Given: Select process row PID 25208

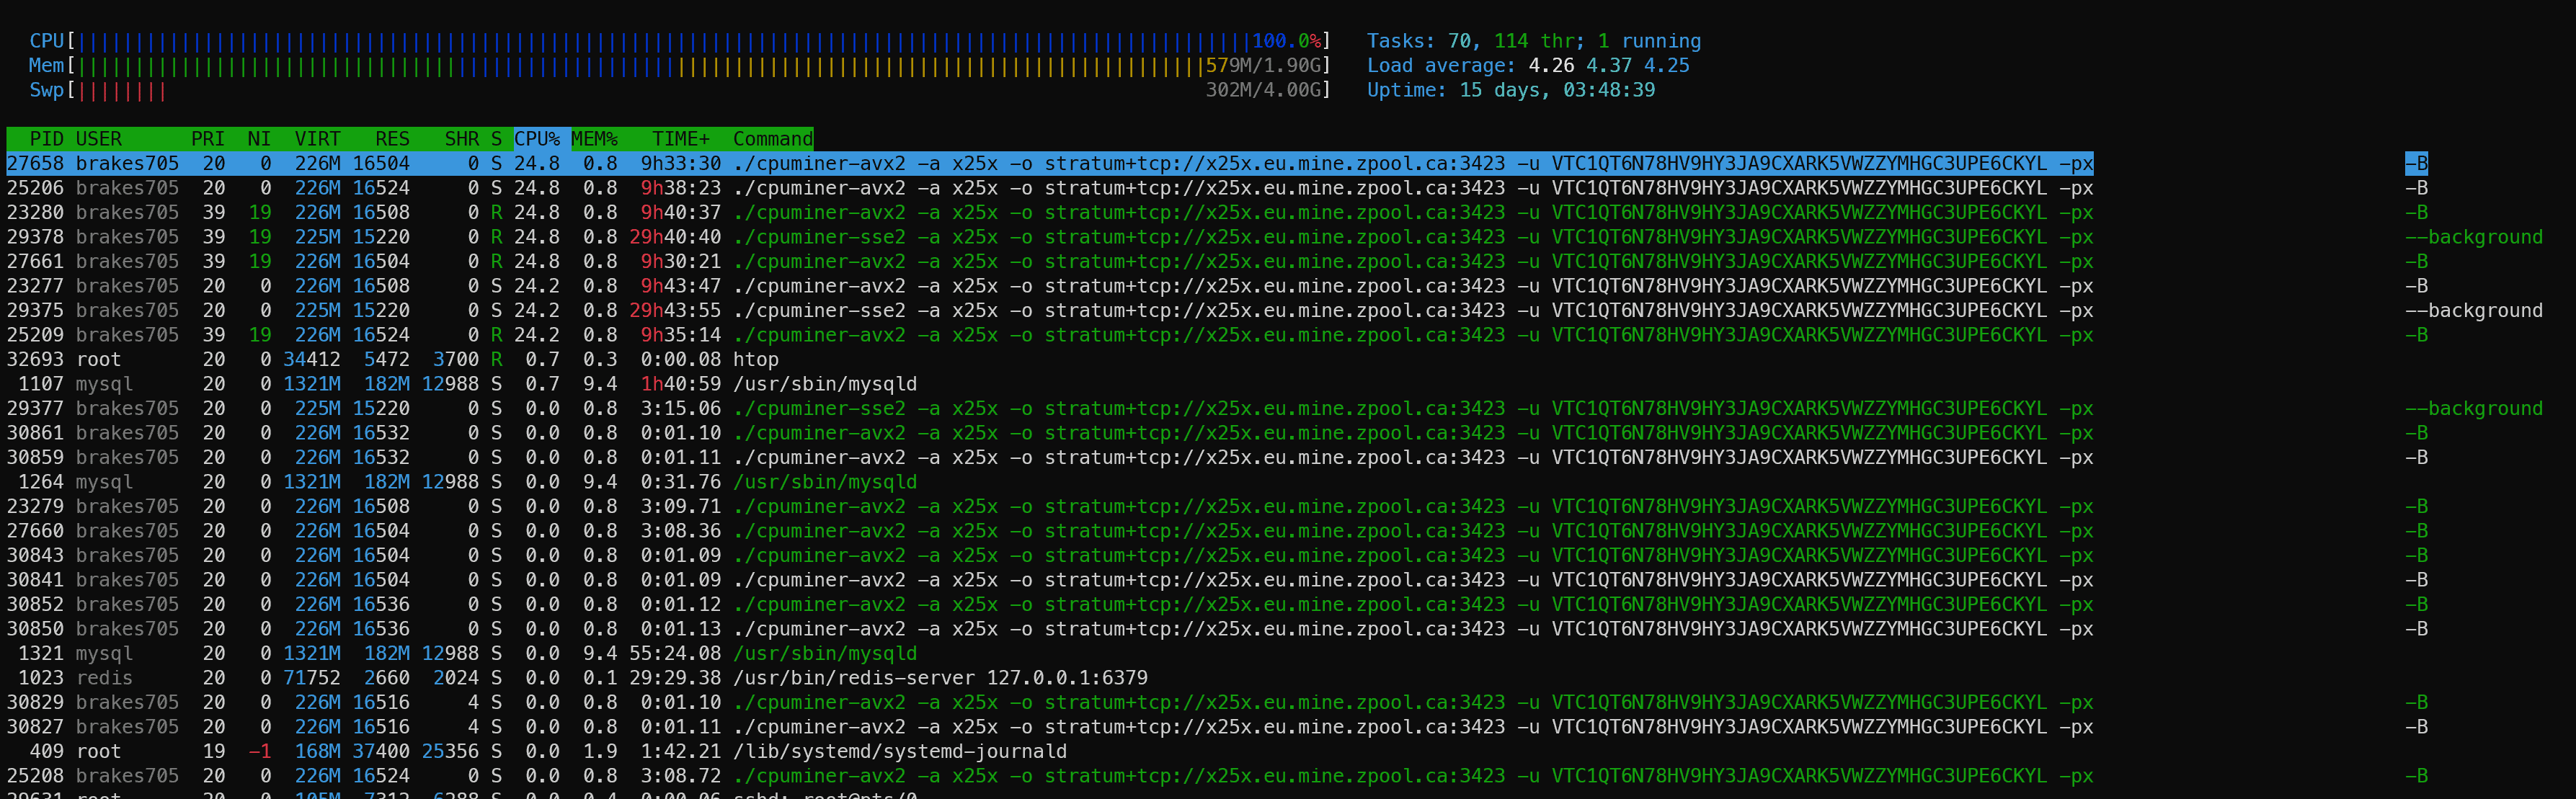Looking at the screenshot, I should [1217, 776].
